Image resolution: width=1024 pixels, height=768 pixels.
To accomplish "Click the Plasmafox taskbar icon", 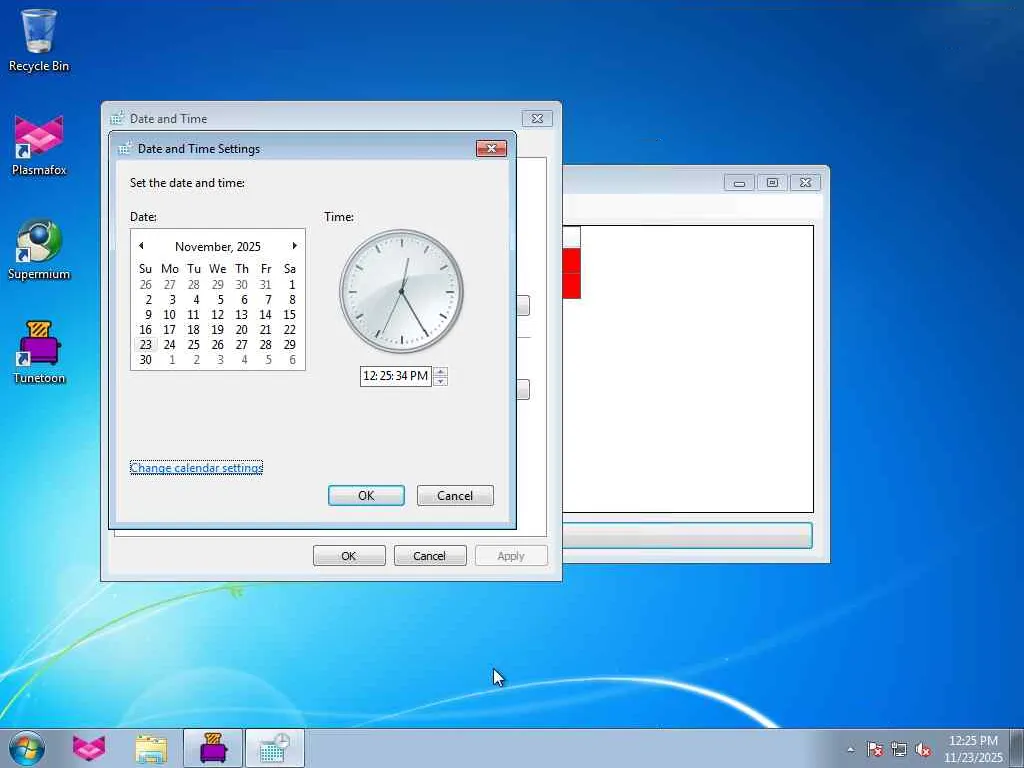I will pyautogui.click(x=89, y=748).
